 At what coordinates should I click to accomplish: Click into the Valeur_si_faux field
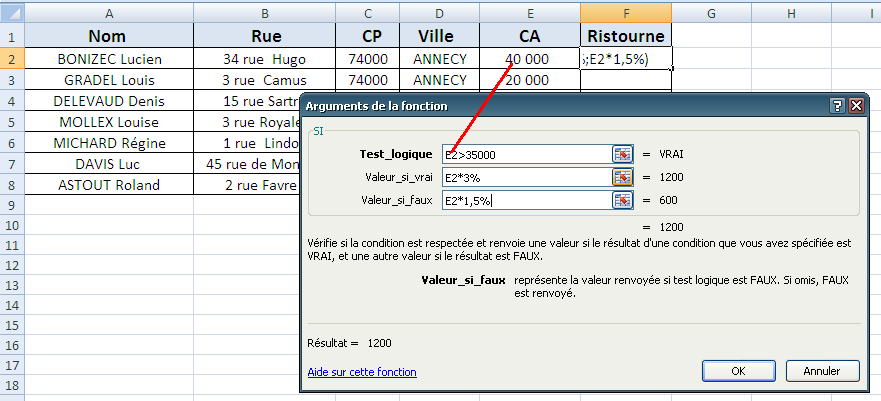526,200
